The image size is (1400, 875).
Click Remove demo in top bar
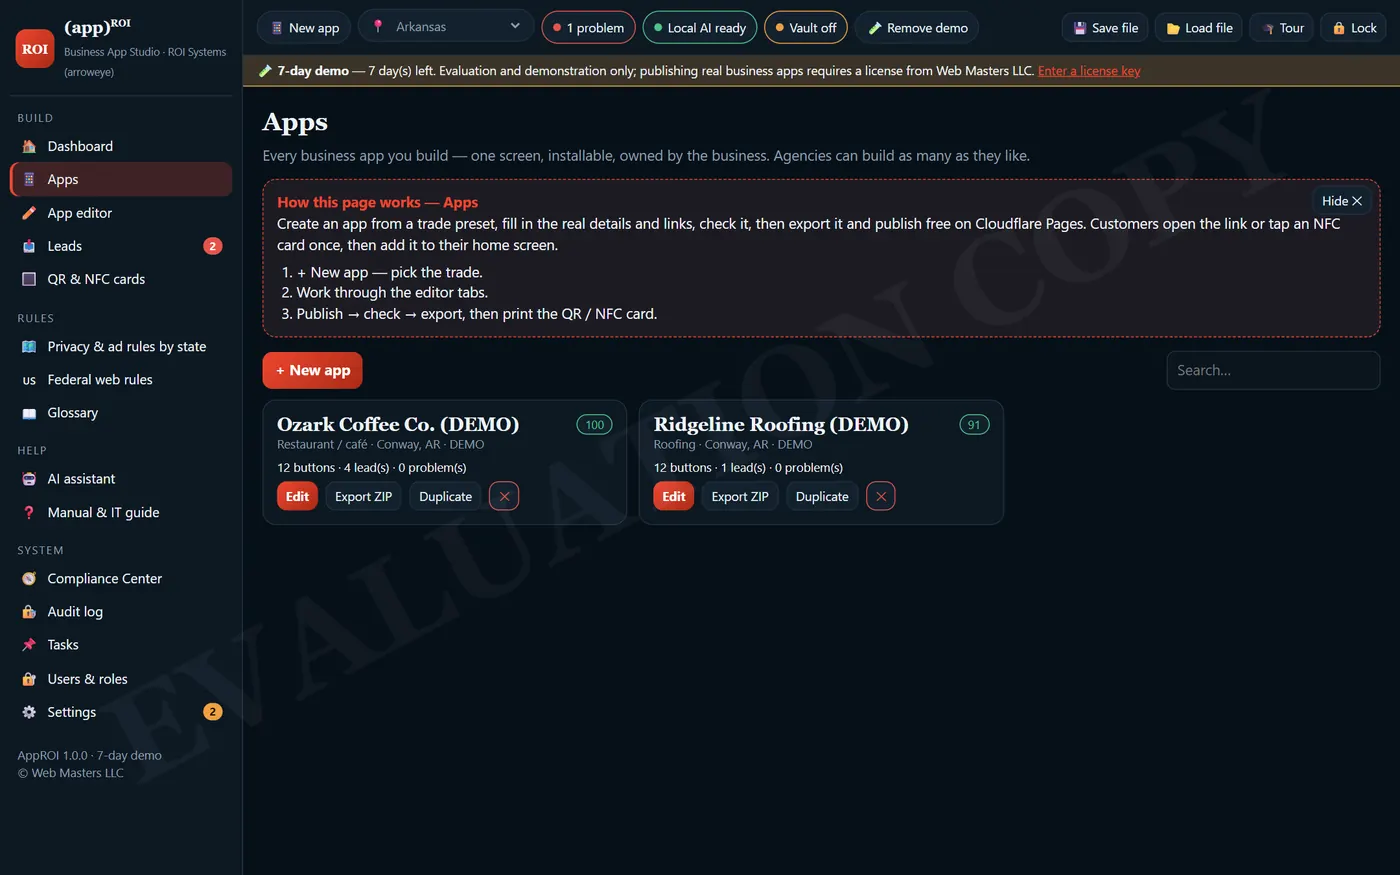tap(917, 27)
